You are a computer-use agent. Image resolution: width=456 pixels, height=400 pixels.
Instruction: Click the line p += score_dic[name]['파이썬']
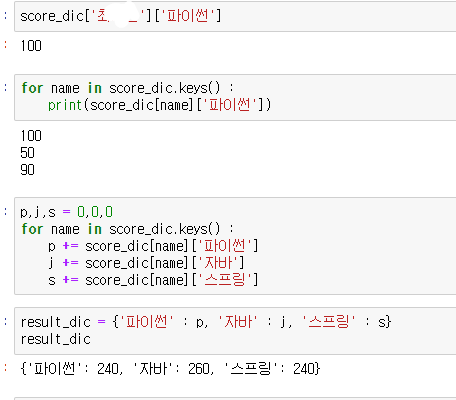pos(153,246)
